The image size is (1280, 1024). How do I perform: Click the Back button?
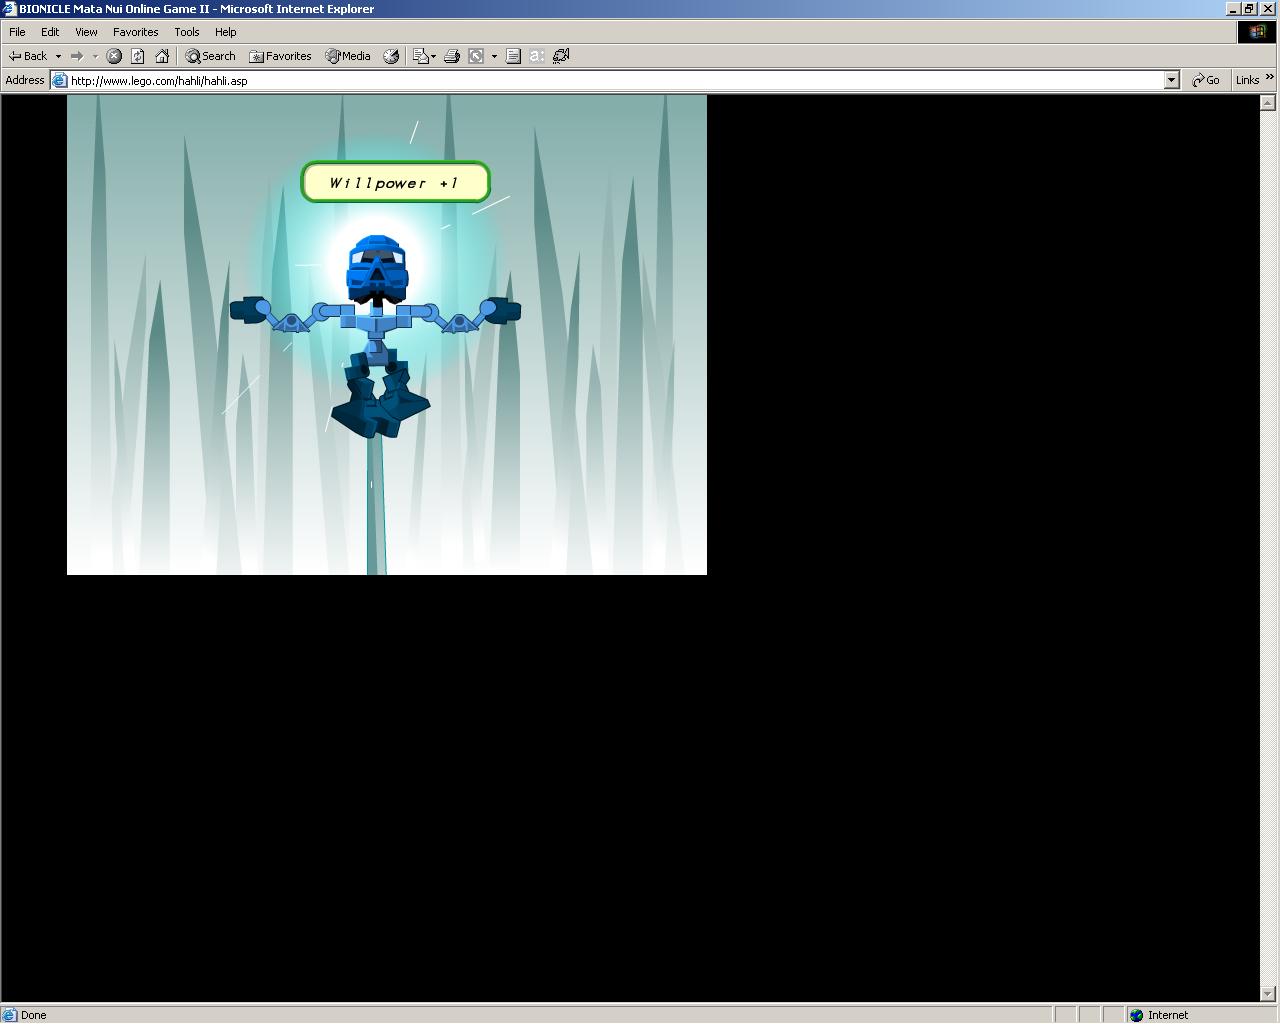click(28, 56)
